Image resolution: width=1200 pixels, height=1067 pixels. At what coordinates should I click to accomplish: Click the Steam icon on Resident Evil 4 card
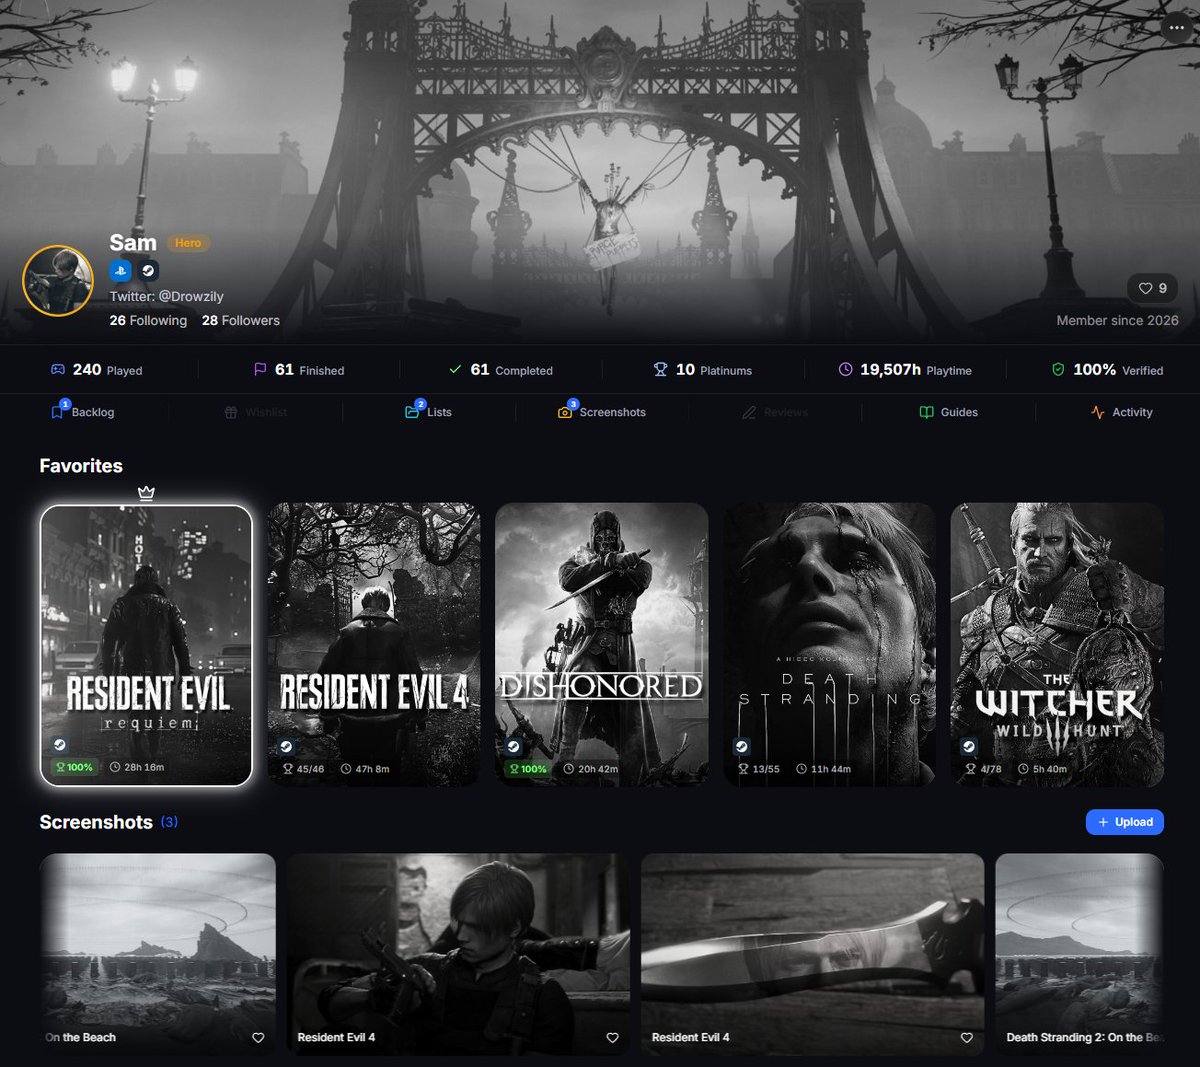tap(286, 746)
